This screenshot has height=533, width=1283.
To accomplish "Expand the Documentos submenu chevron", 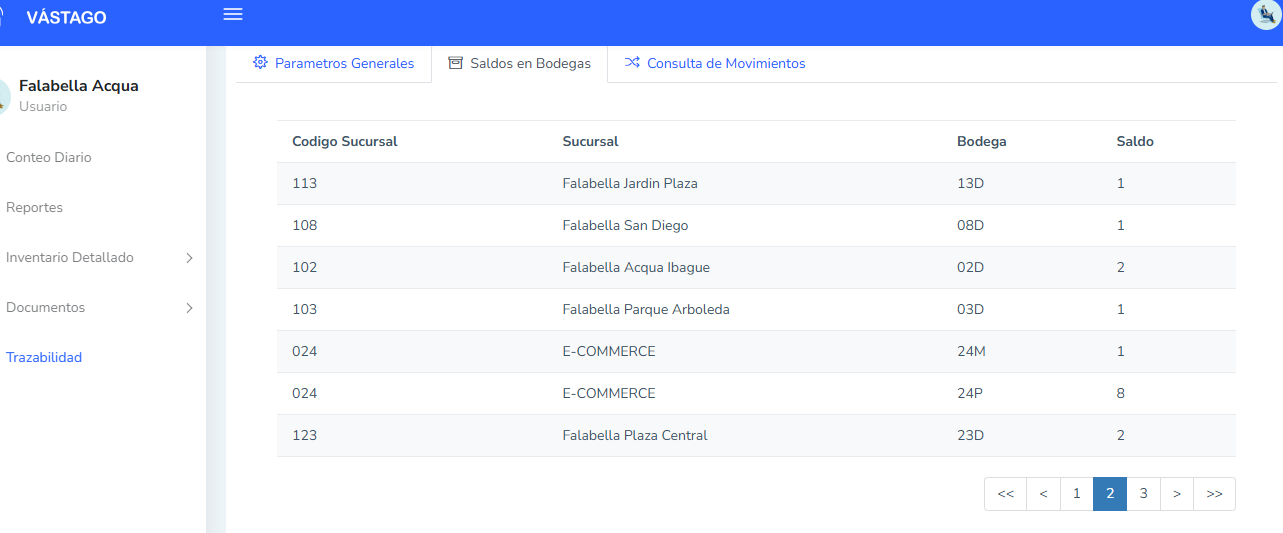I will pyautogui.click(x=189, y=308).
